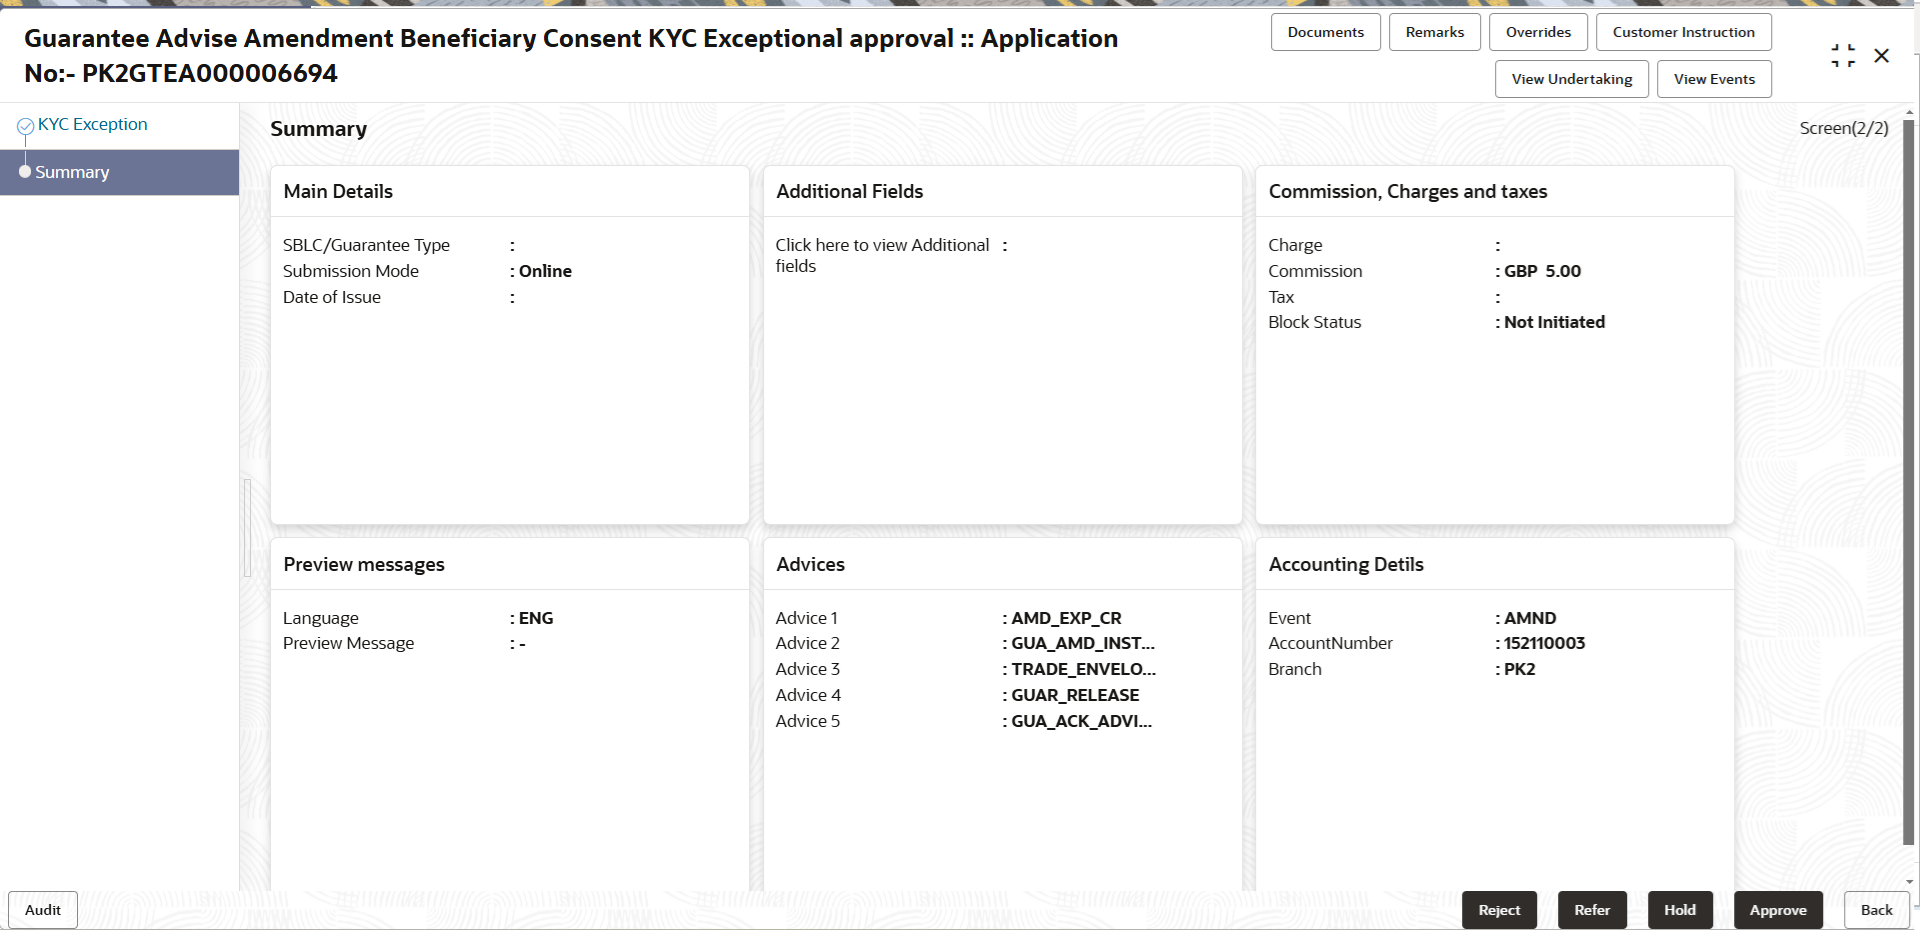Select Summary in the left navigation
Image resolution: width=1920 pixels, height=930 pixels.
pyautogui.click(x=73, y=171)
